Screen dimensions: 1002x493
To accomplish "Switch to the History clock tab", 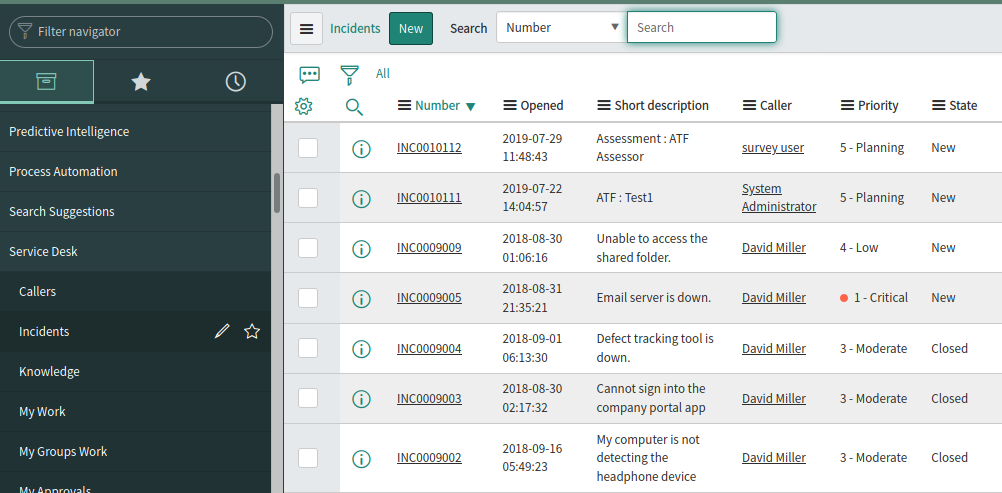I will (236, 82).
